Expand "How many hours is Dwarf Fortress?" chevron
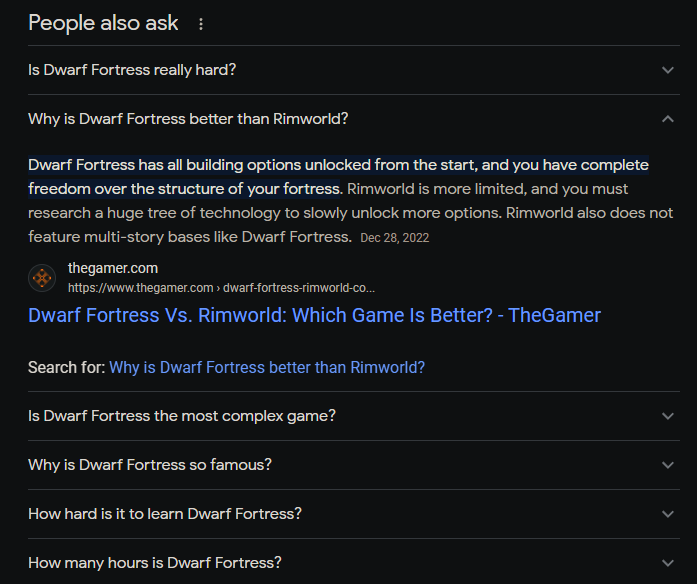The image size is (697, 584). click(668, 563)
